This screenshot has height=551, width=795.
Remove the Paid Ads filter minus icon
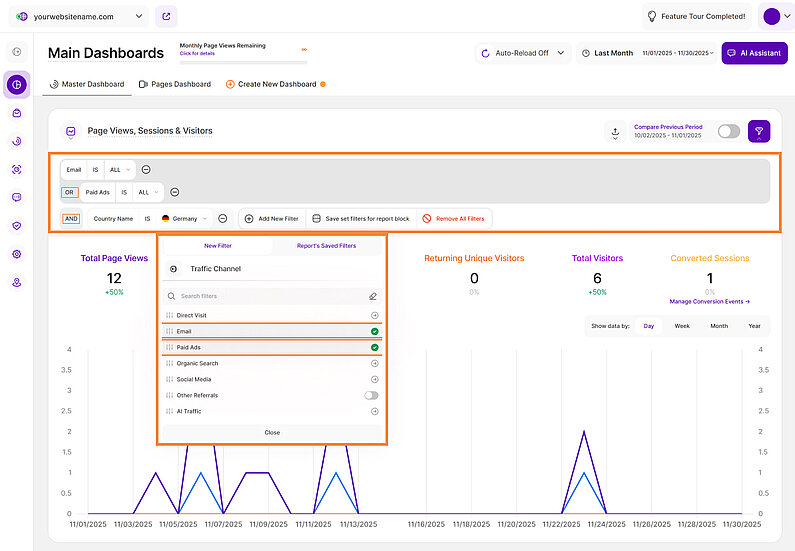(x=174, y=192)
